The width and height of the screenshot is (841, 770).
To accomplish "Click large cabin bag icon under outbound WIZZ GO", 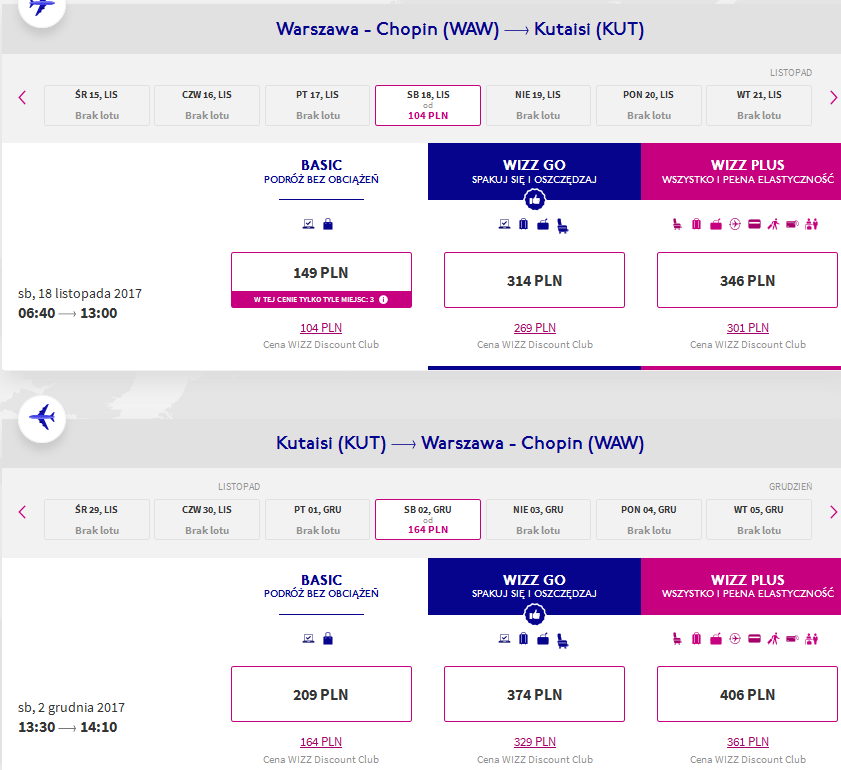I will pyautogui.click(x=543, y=224).
